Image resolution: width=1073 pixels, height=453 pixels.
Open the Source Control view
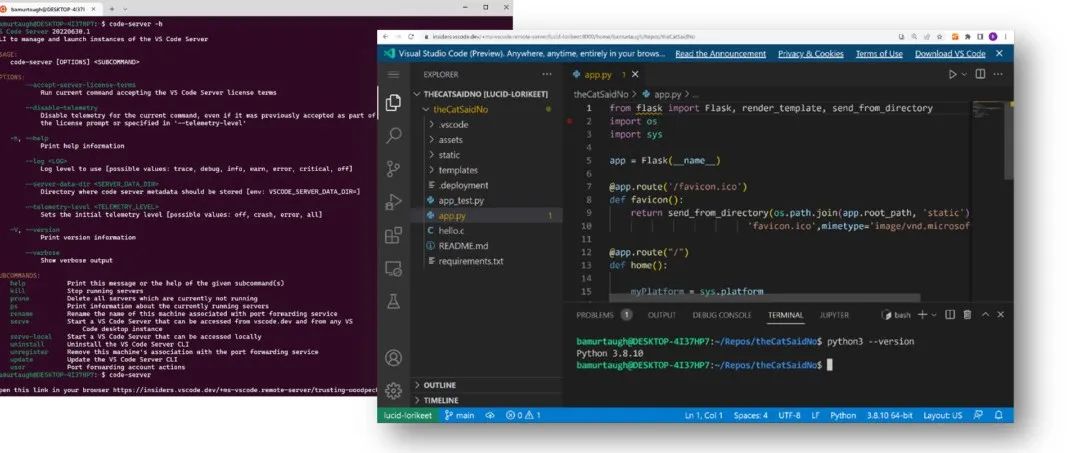tap(393, 168)
